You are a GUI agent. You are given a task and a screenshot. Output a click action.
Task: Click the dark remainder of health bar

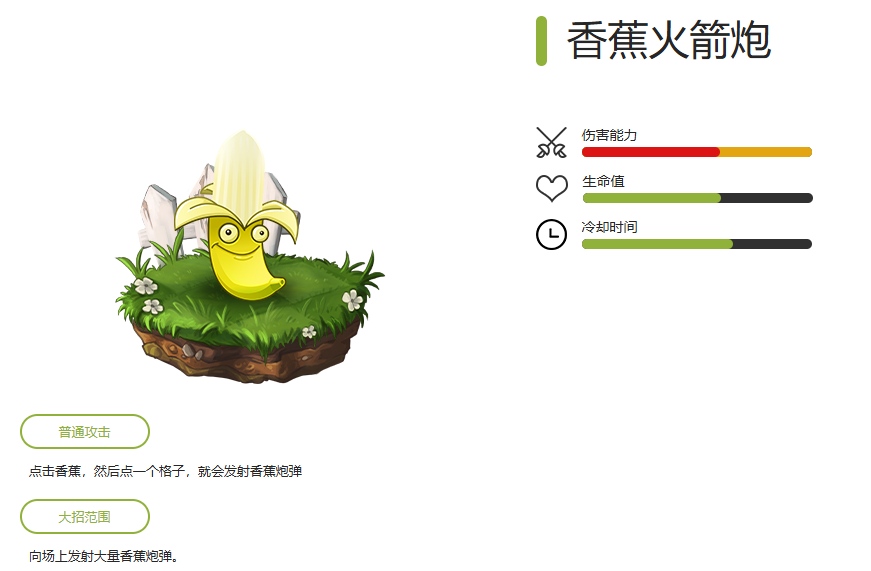pos(767,198)
